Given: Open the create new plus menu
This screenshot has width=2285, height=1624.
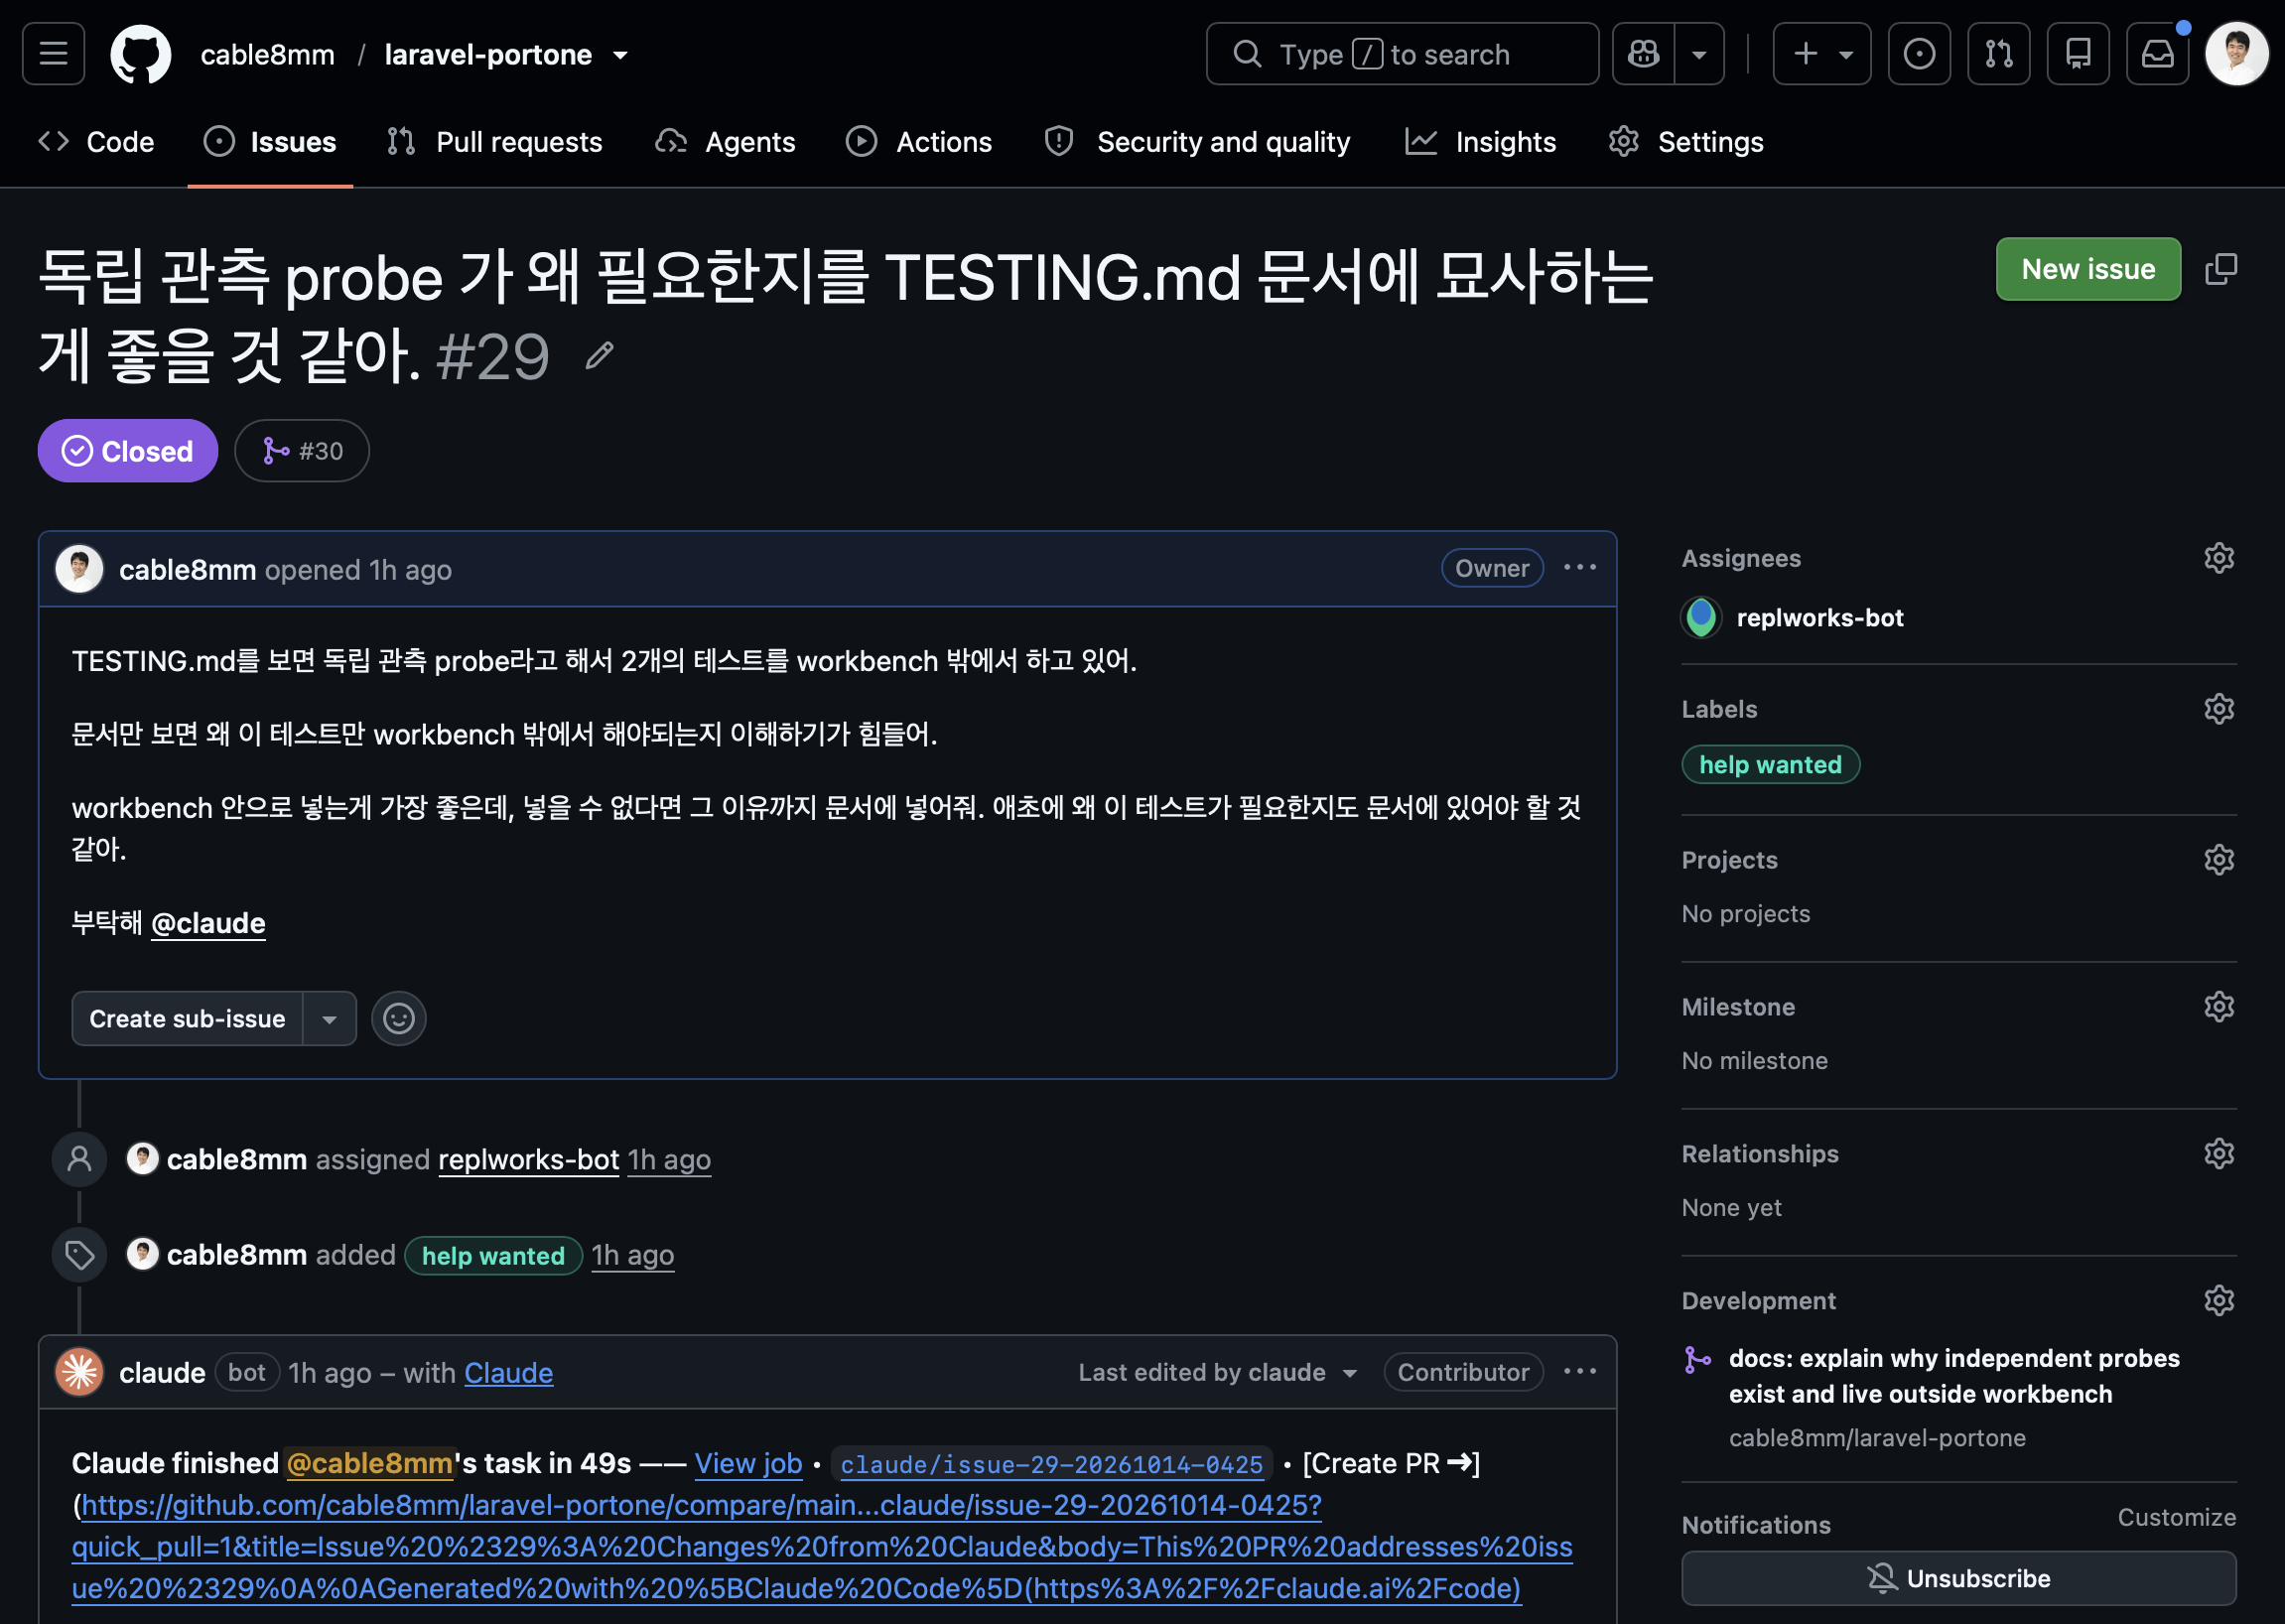Looking at the screenshot, I should tap(1821, 54).
